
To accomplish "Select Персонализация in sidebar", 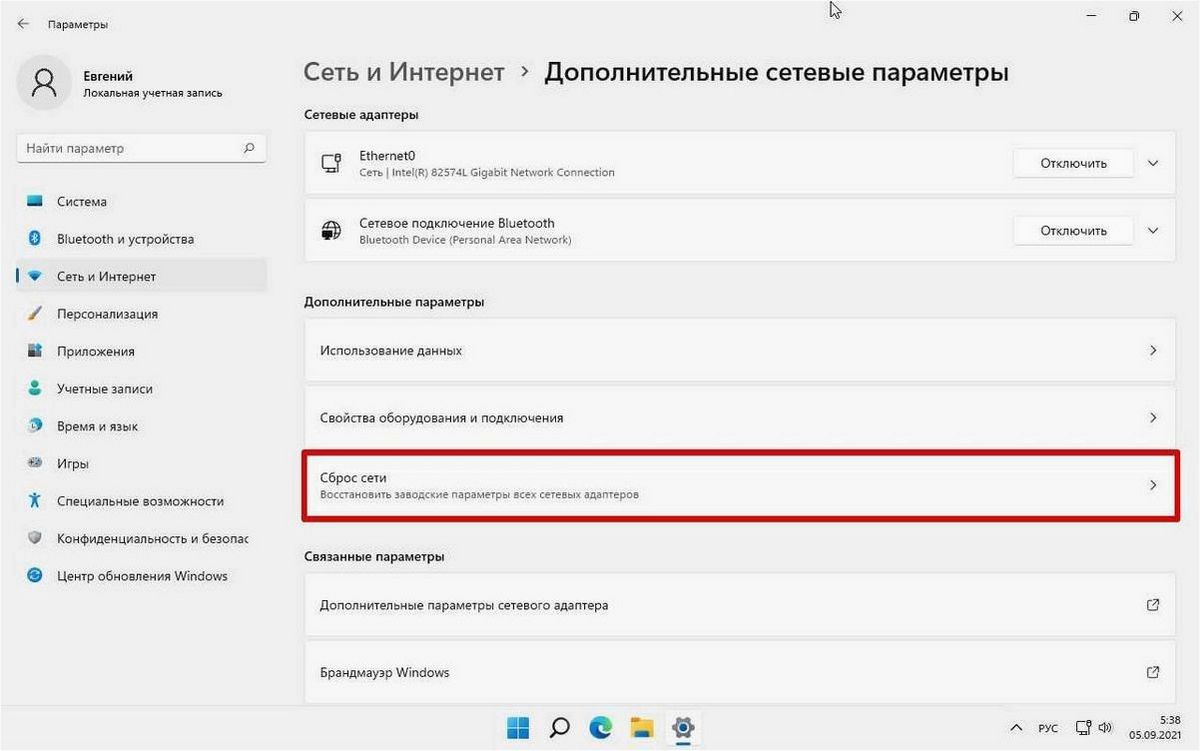I will click(142, 314).
